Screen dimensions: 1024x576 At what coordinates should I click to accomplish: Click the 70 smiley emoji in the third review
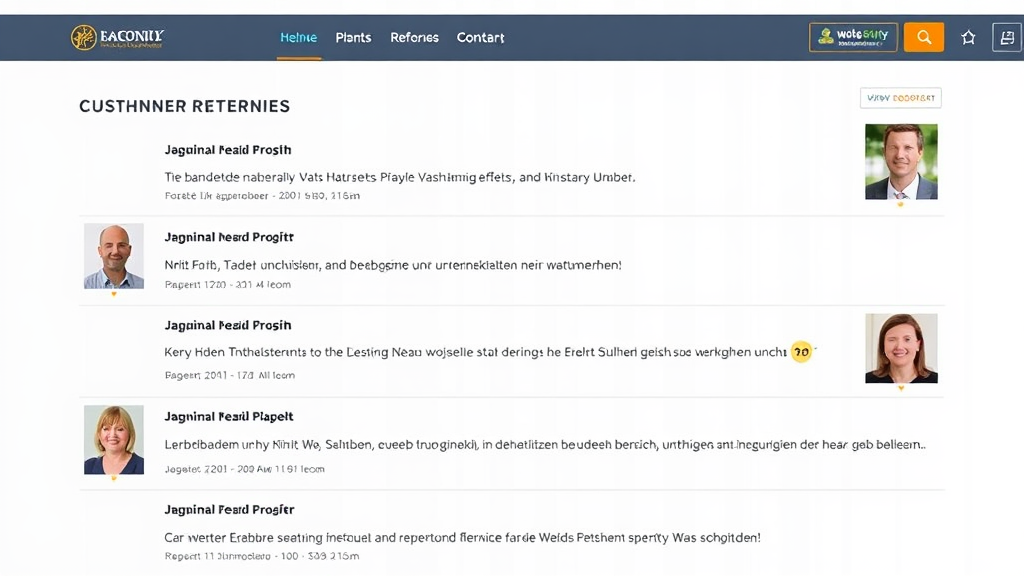[x=800, y=353]
